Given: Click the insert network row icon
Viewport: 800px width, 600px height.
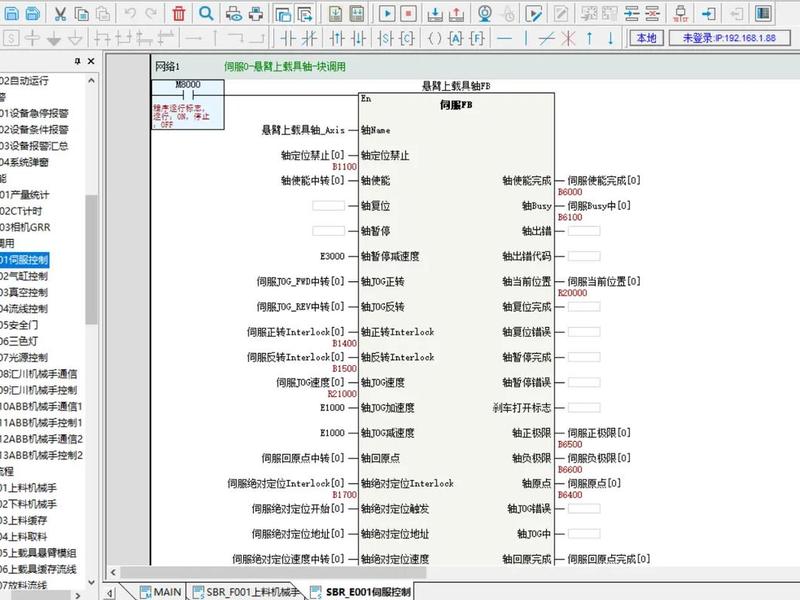Looking at the screenshot, I should coord(632,14).
